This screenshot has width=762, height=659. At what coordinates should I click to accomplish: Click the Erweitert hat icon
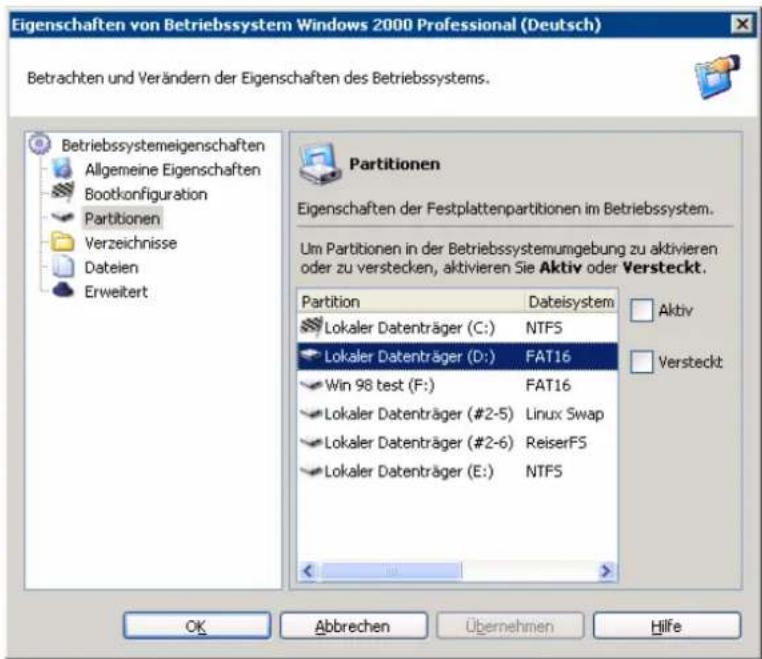63,290
